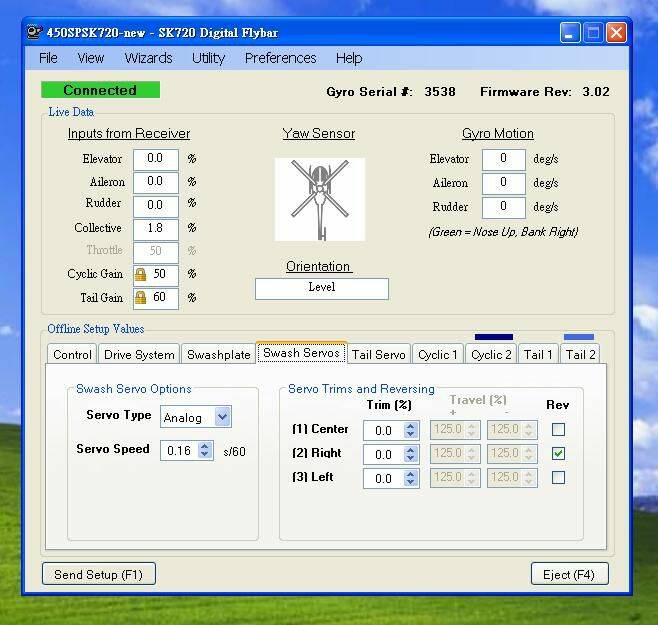The height and width of the screenshot is (625, 658).
Task: Click the Cyclic Gain padlock icon
Action: tap(141, 275)
